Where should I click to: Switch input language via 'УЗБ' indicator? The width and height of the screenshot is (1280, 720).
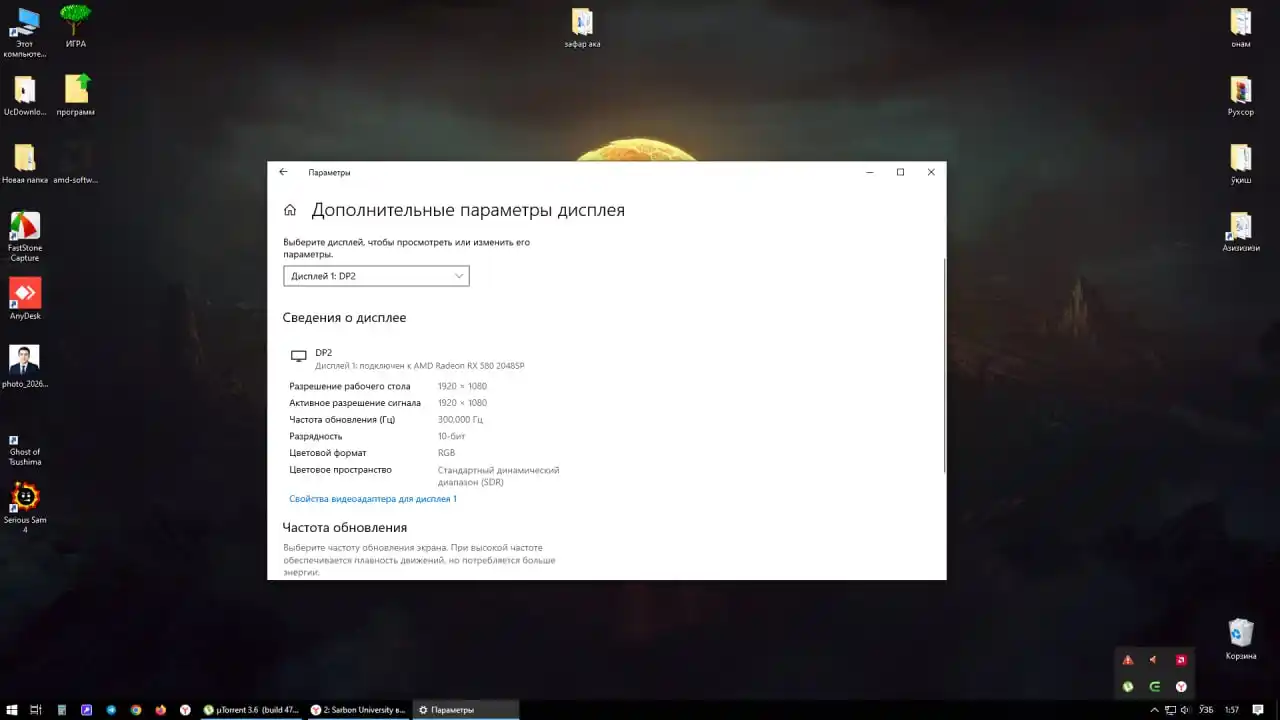coord(1206,710)
